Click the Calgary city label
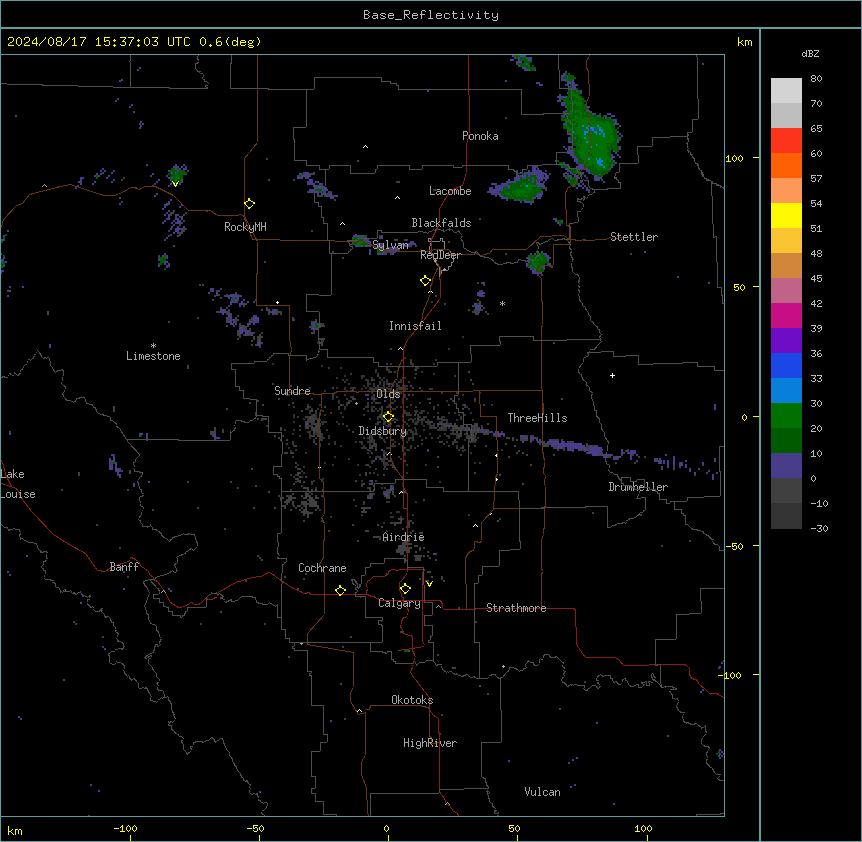The width and height of the screenshot is (862, 842). coord(399,603)
